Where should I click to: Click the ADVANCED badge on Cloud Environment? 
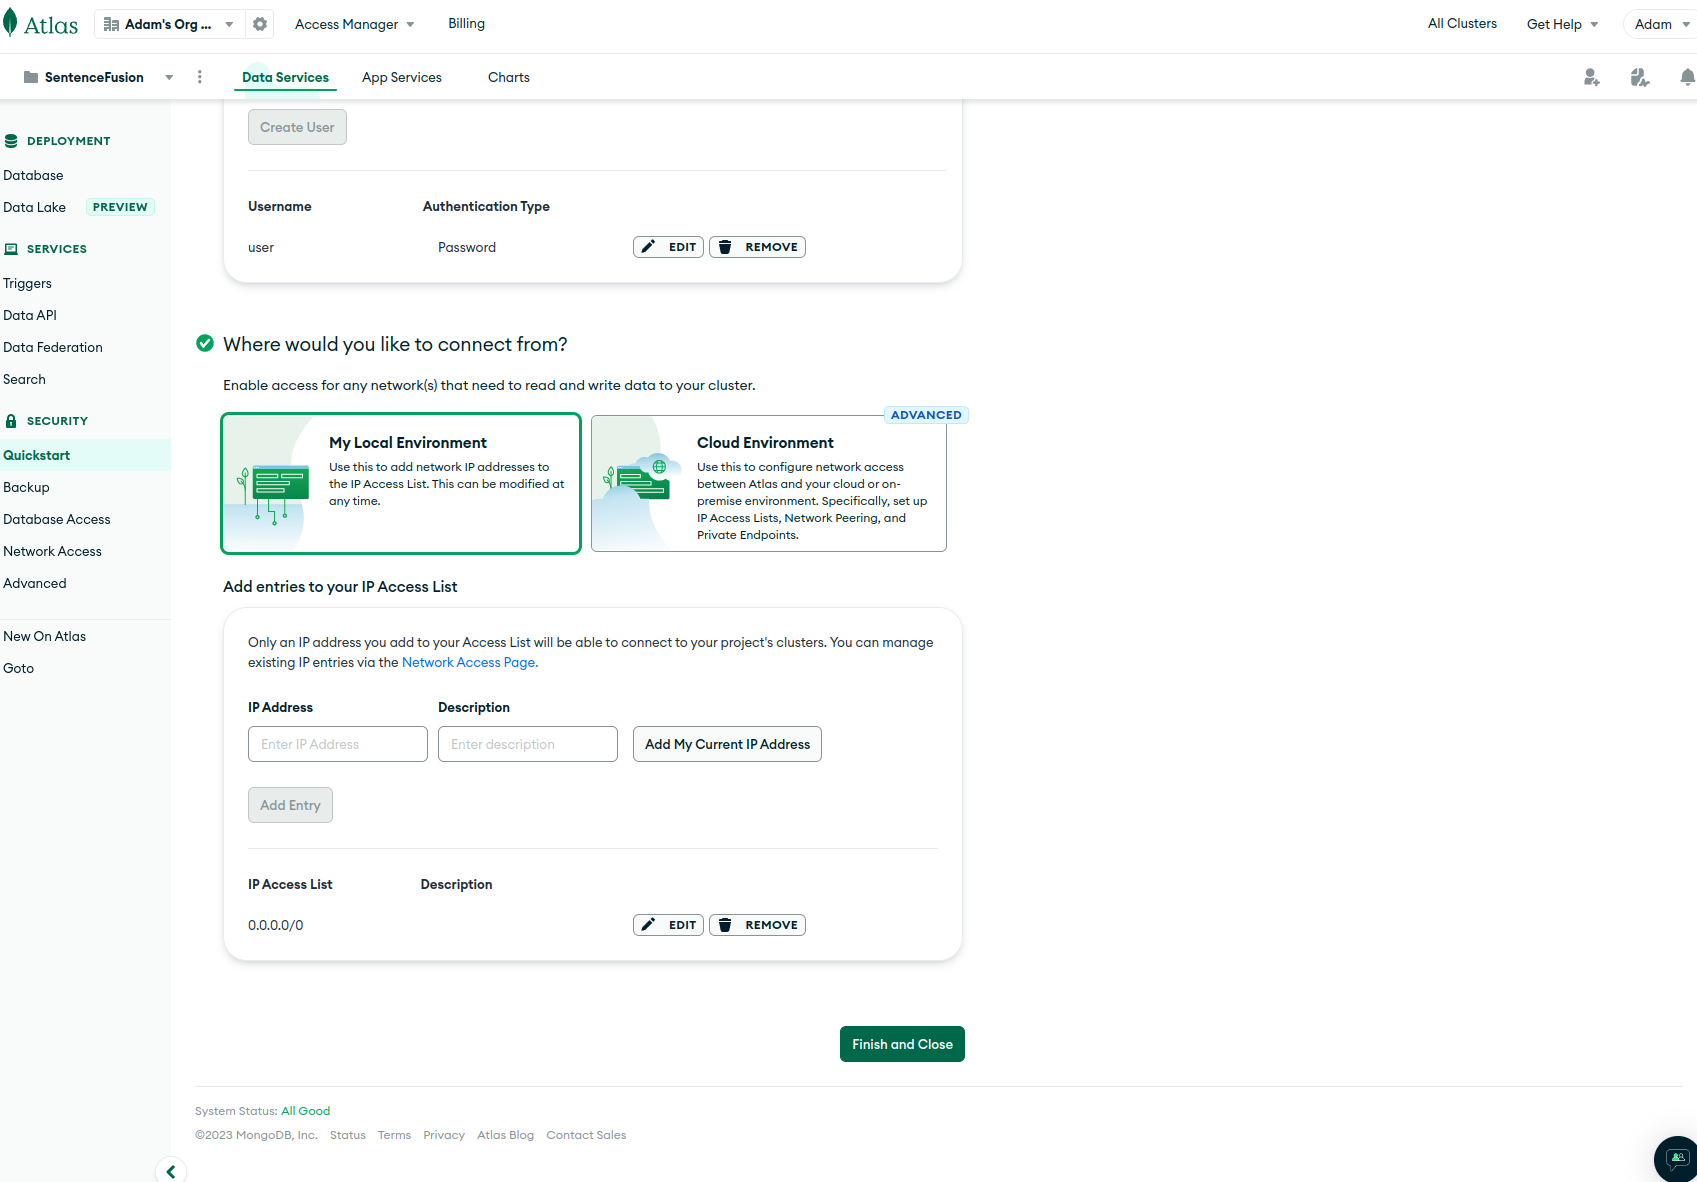(x=926, y=415)
